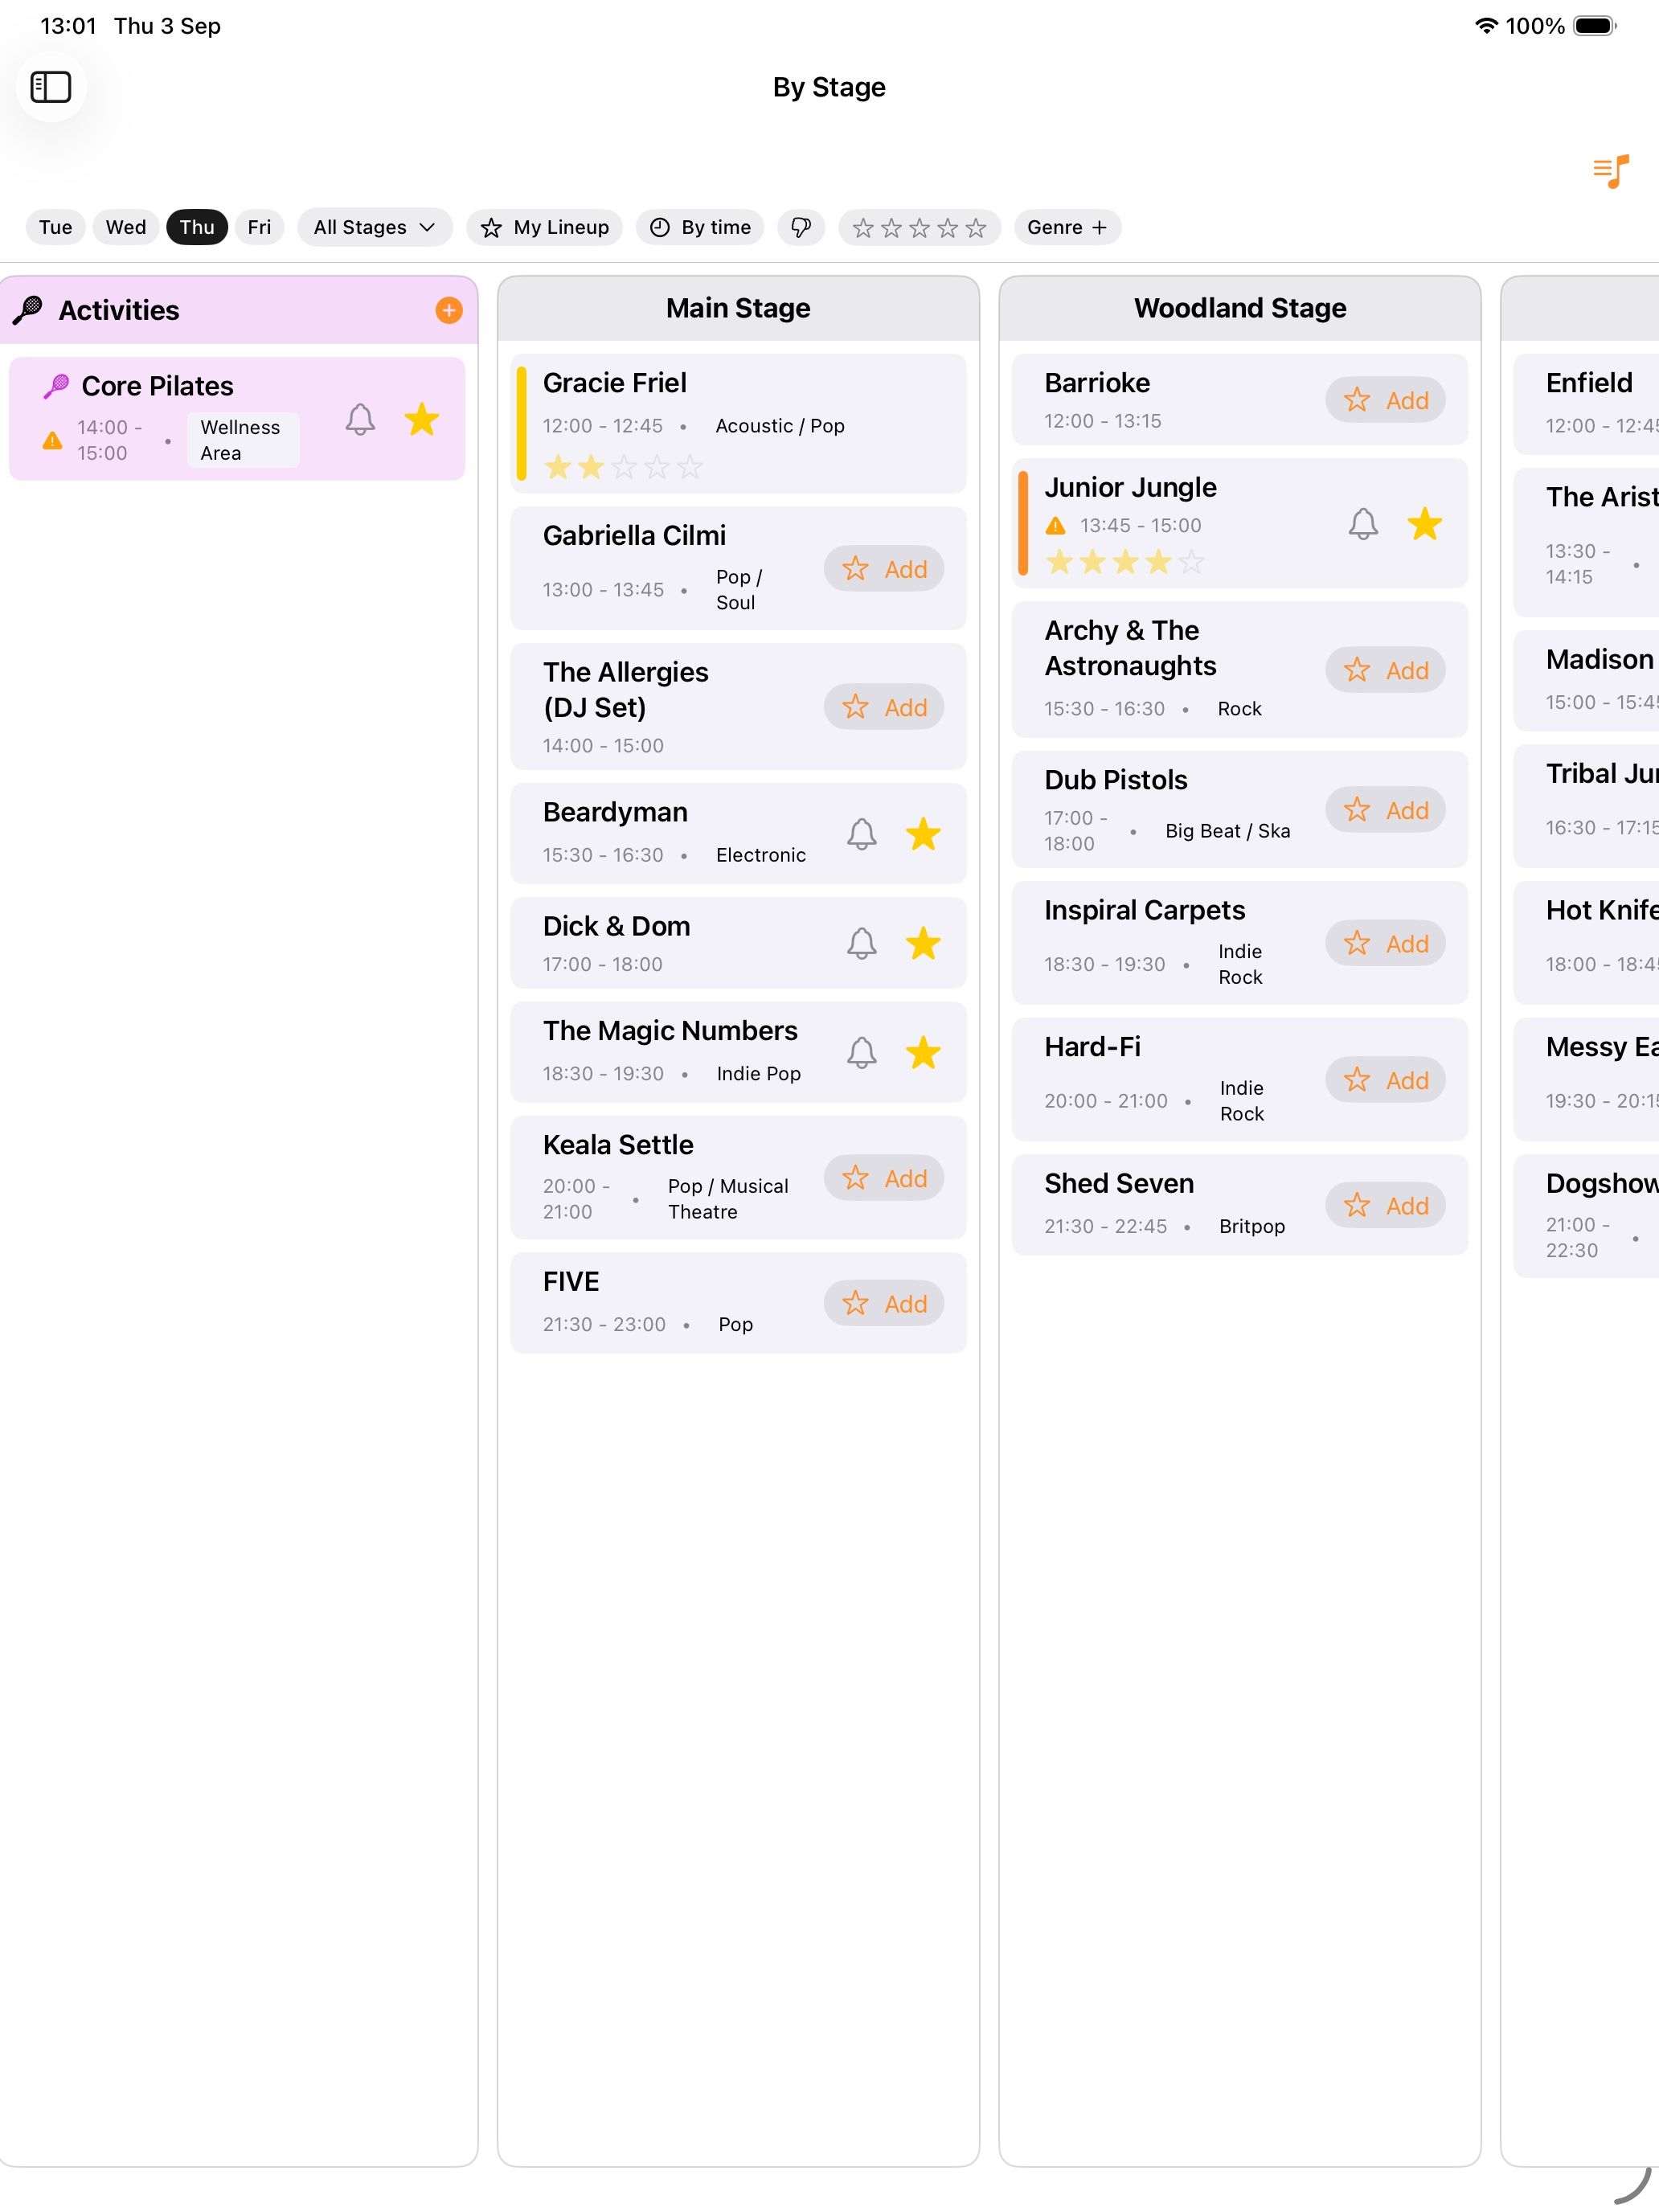Image resolution: width=1659 pixels, height=2212 pixels.
Task: Toggle the sidebar panel icon
Action: 51,87
